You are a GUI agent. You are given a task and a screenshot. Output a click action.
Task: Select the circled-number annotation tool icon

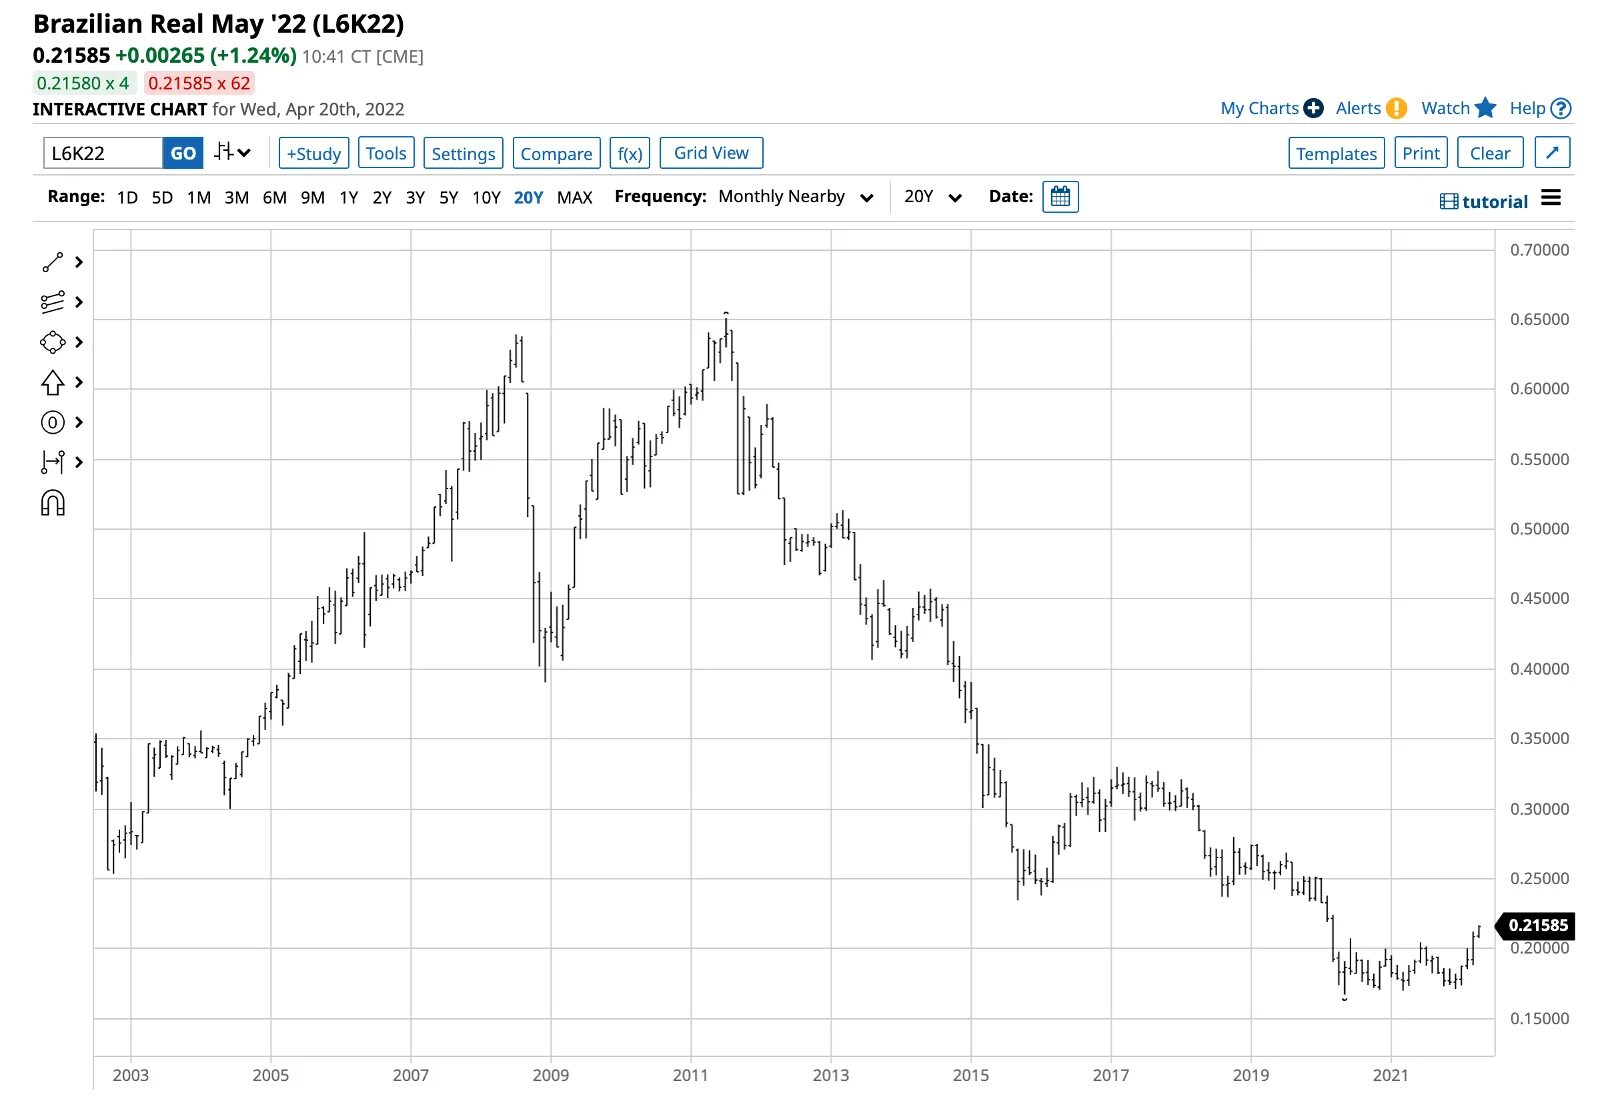pyautogui.click(x=53, y=422)
